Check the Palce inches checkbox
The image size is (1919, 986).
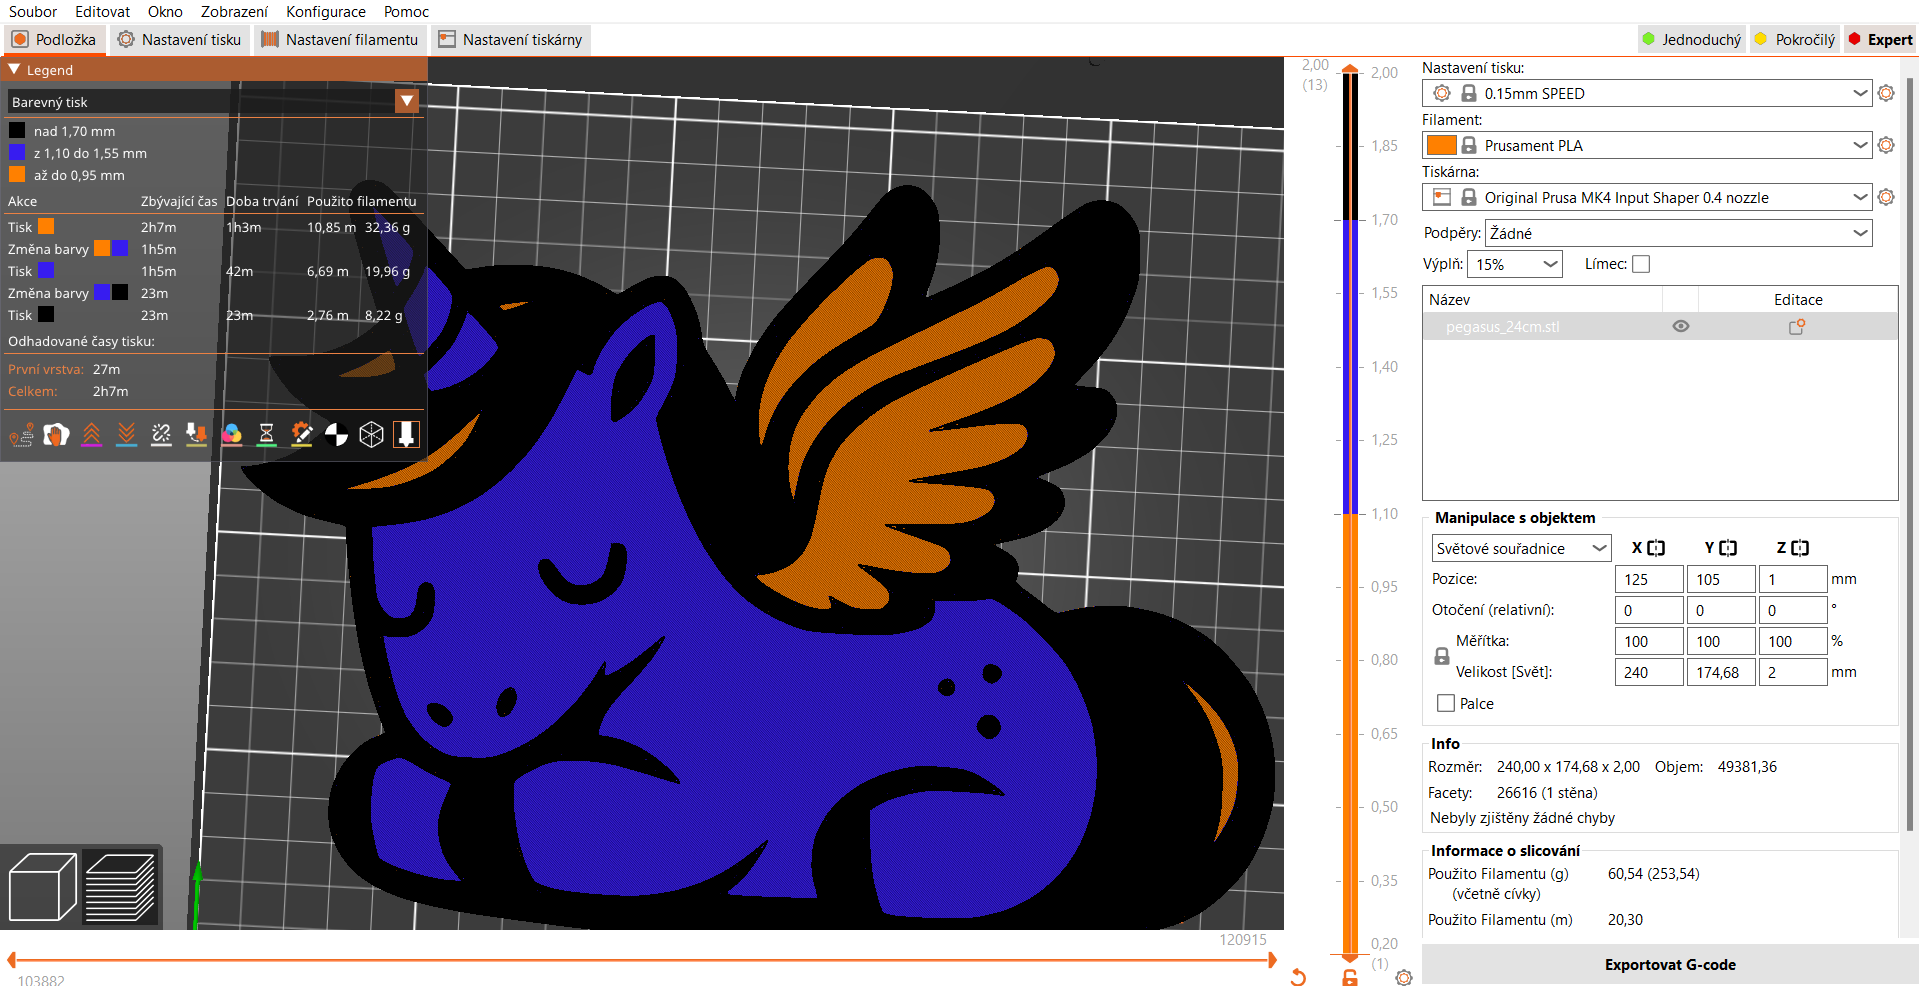[x=1446, y=703]
